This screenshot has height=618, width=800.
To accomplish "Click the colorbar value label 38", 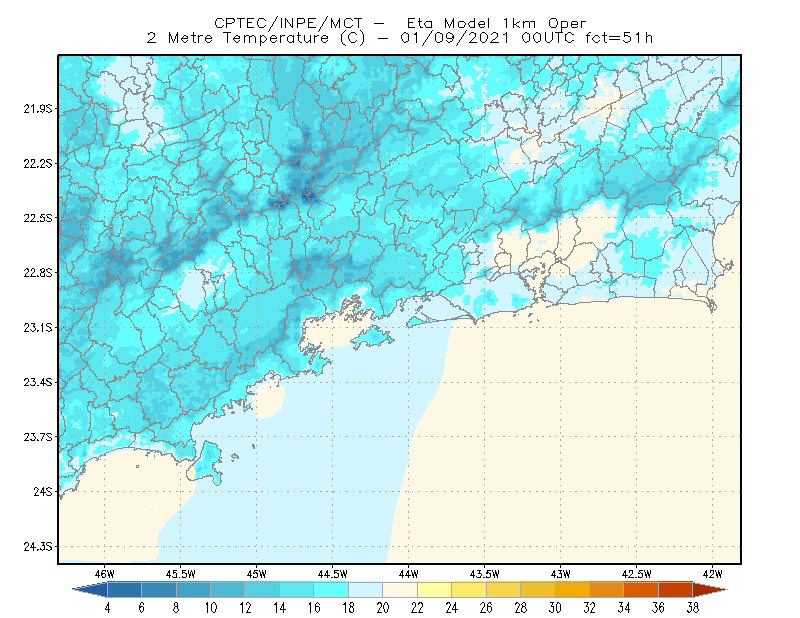I will (692, 608).
